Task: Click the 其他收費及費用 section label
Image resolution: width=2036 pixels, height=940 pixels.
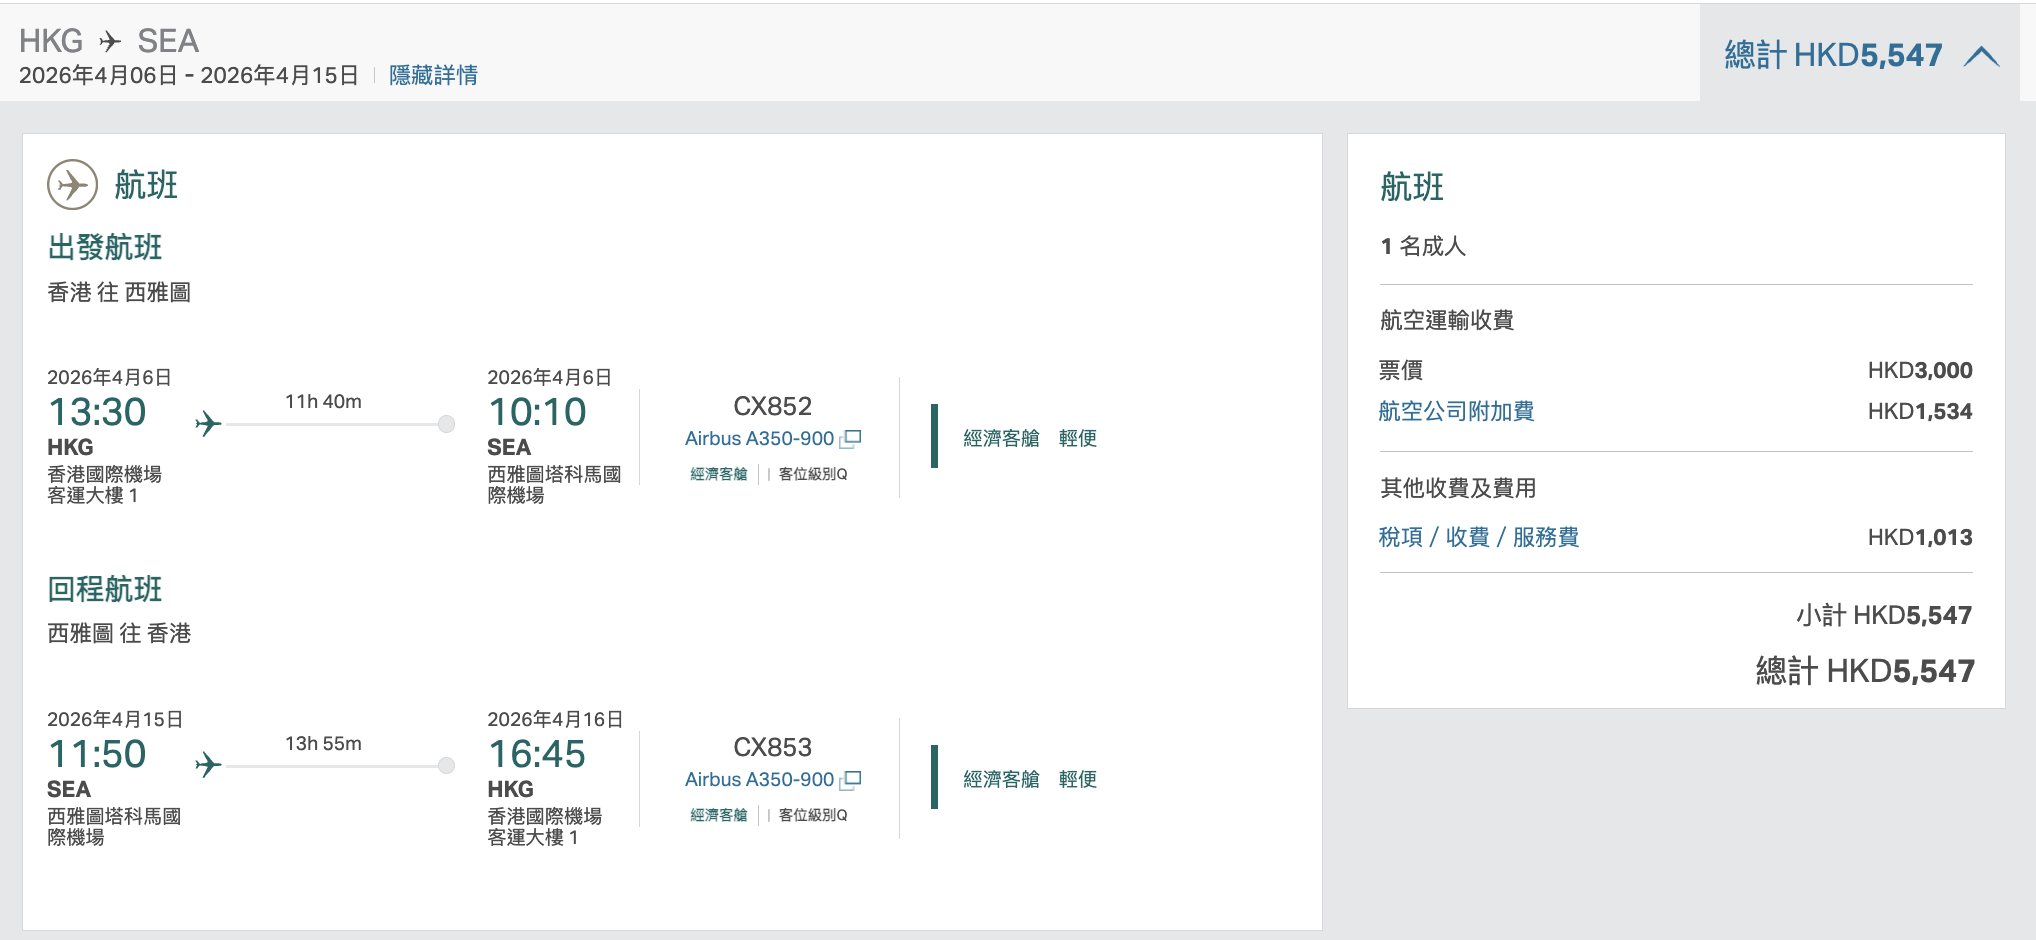Action: [x=1458, y=488]
